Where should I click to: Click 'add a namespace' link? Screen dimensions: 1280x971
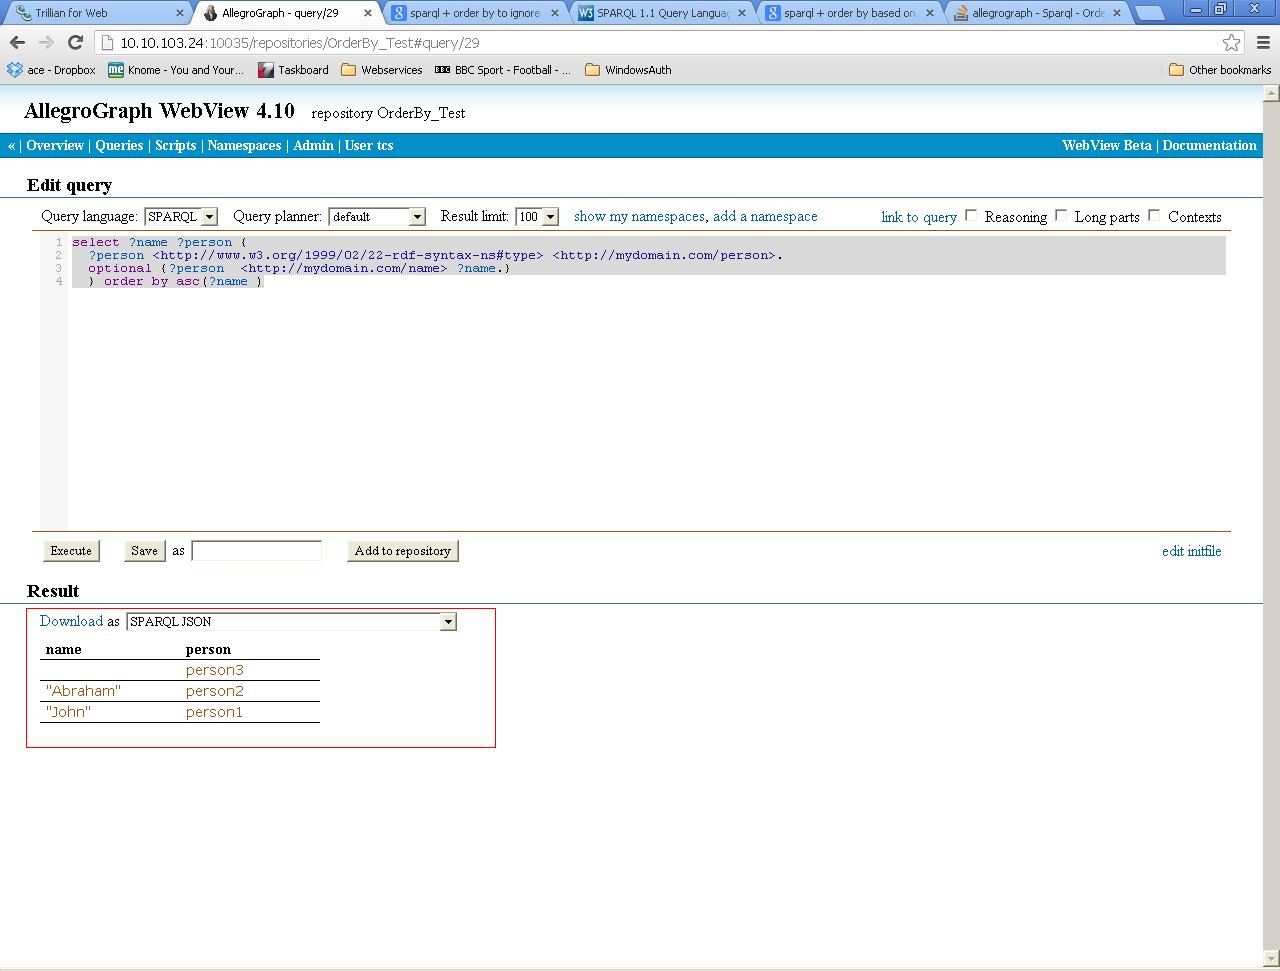click(765, 216)
